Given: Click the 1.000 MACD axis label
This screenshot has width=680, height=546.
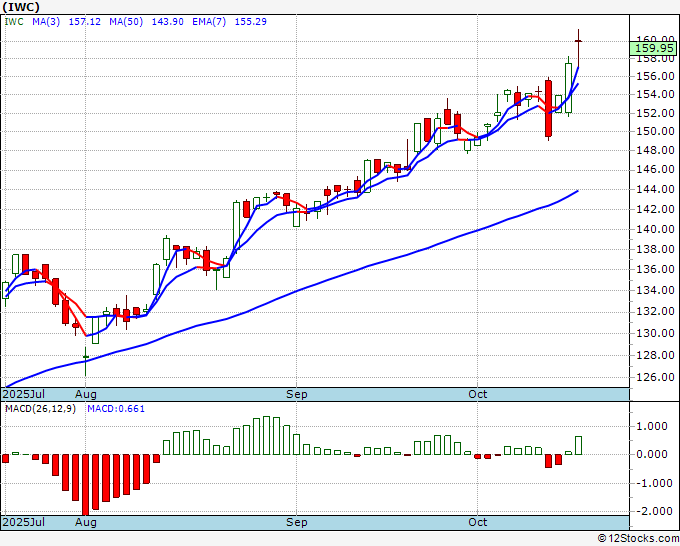Looking at the screenshot, I should pyautogui.click(x=653, y=426).
